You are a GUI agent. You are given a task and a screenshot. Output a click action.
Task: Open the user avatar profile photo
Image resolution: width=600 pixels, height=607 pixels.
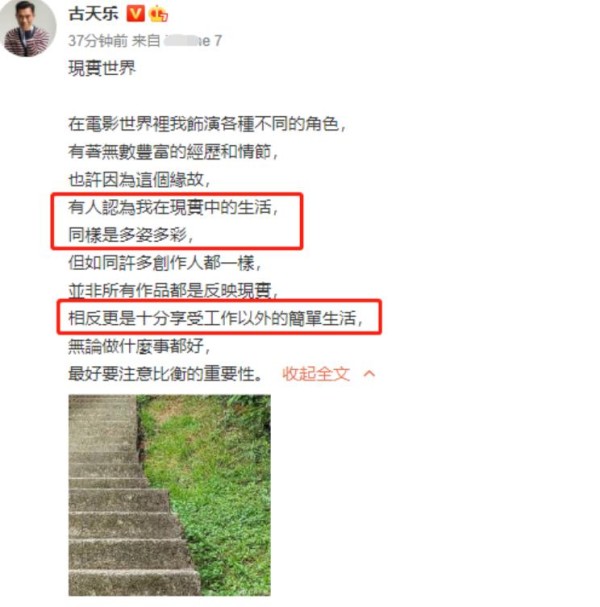click(28, 28)
